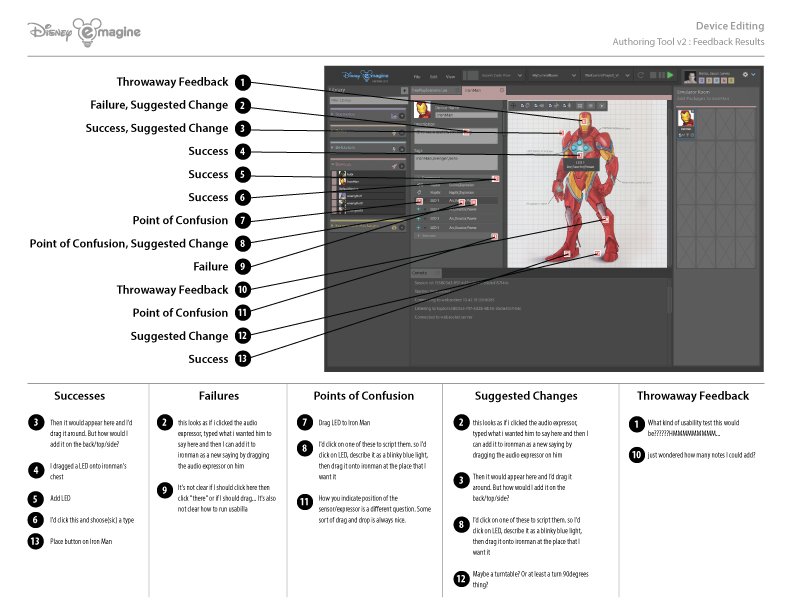Click the Device Name input field
Image resolution: width=792 pixels, height=612 pixels.
coord(467,115)
